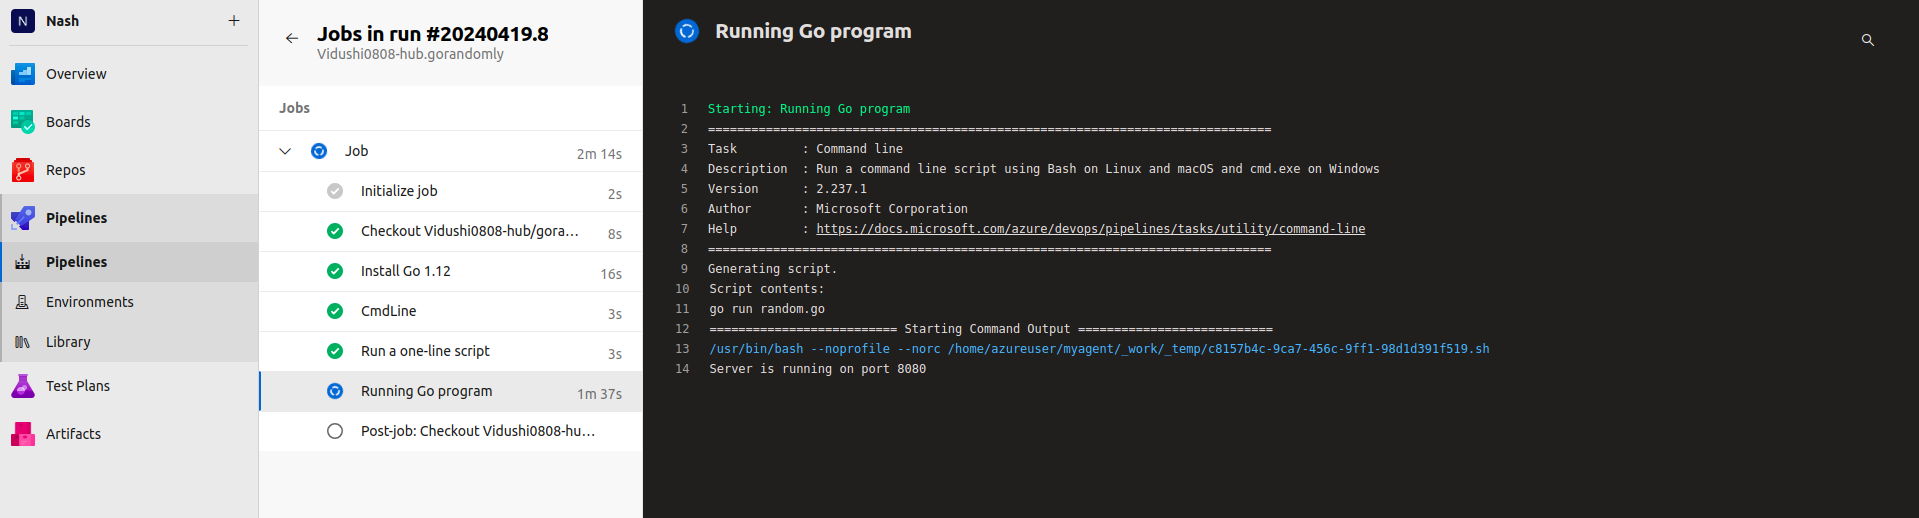The height and width of the screenshot is (518, 1919).
Task: Go back using the left arrow icon
Action: [x=291, y=39]
